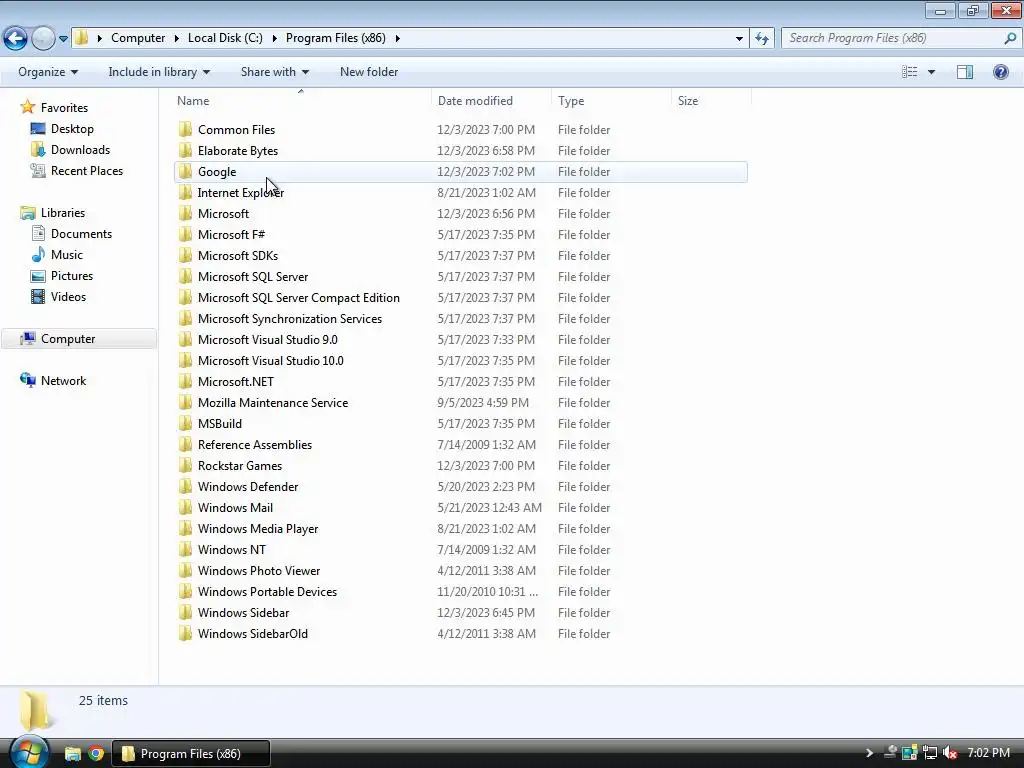
Task: Open Help with the question mark icon
Action: pyautogui.click(x=1000, y=72)
